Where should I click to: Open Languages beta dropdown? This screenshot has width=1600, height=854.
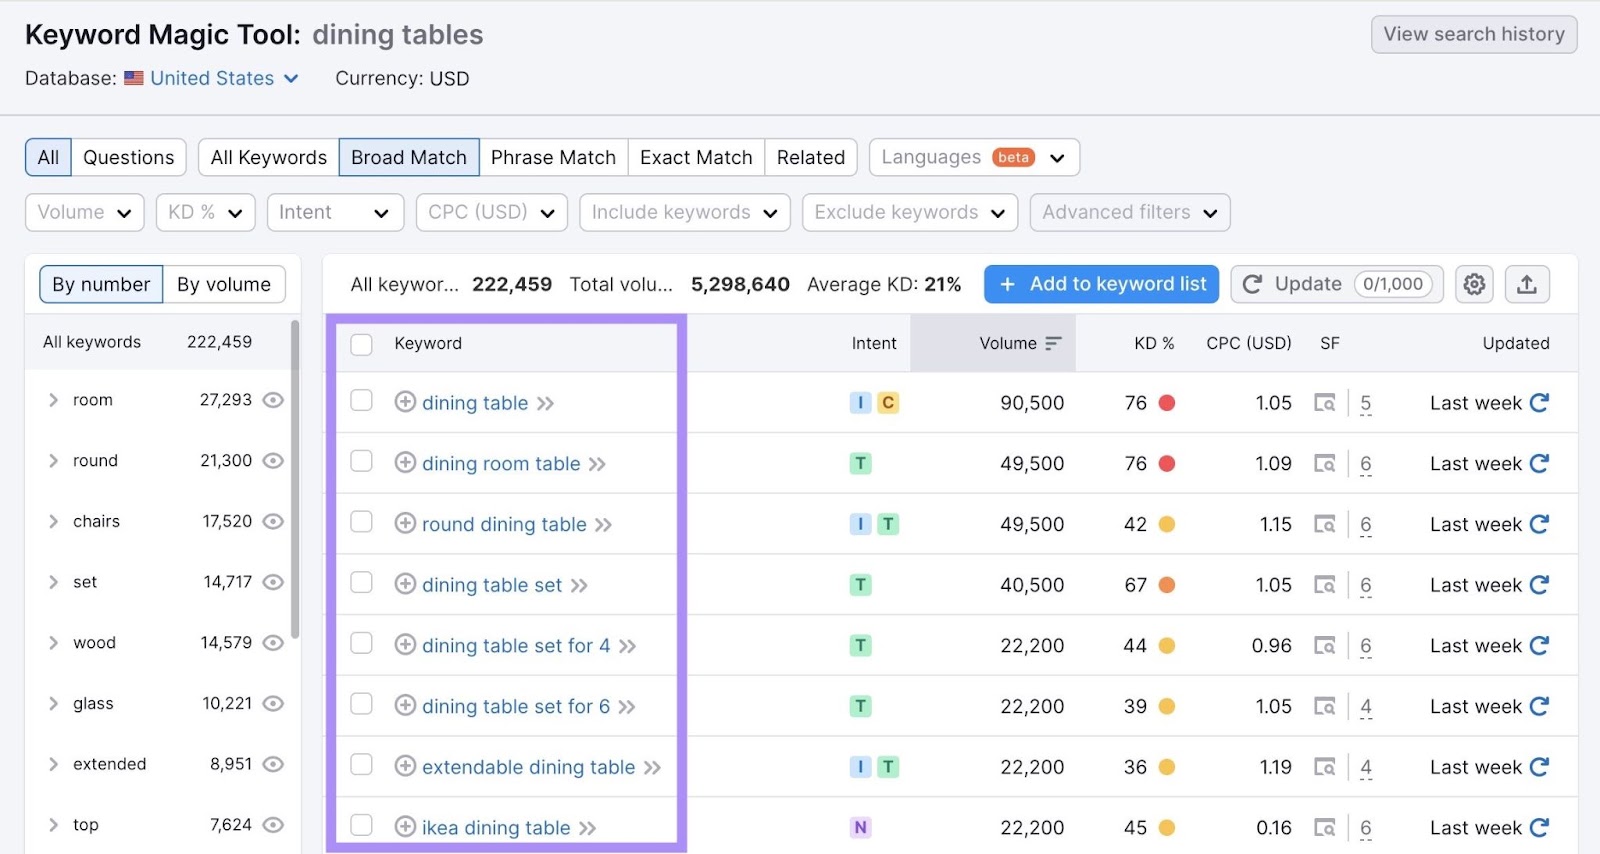click(974, 157)
